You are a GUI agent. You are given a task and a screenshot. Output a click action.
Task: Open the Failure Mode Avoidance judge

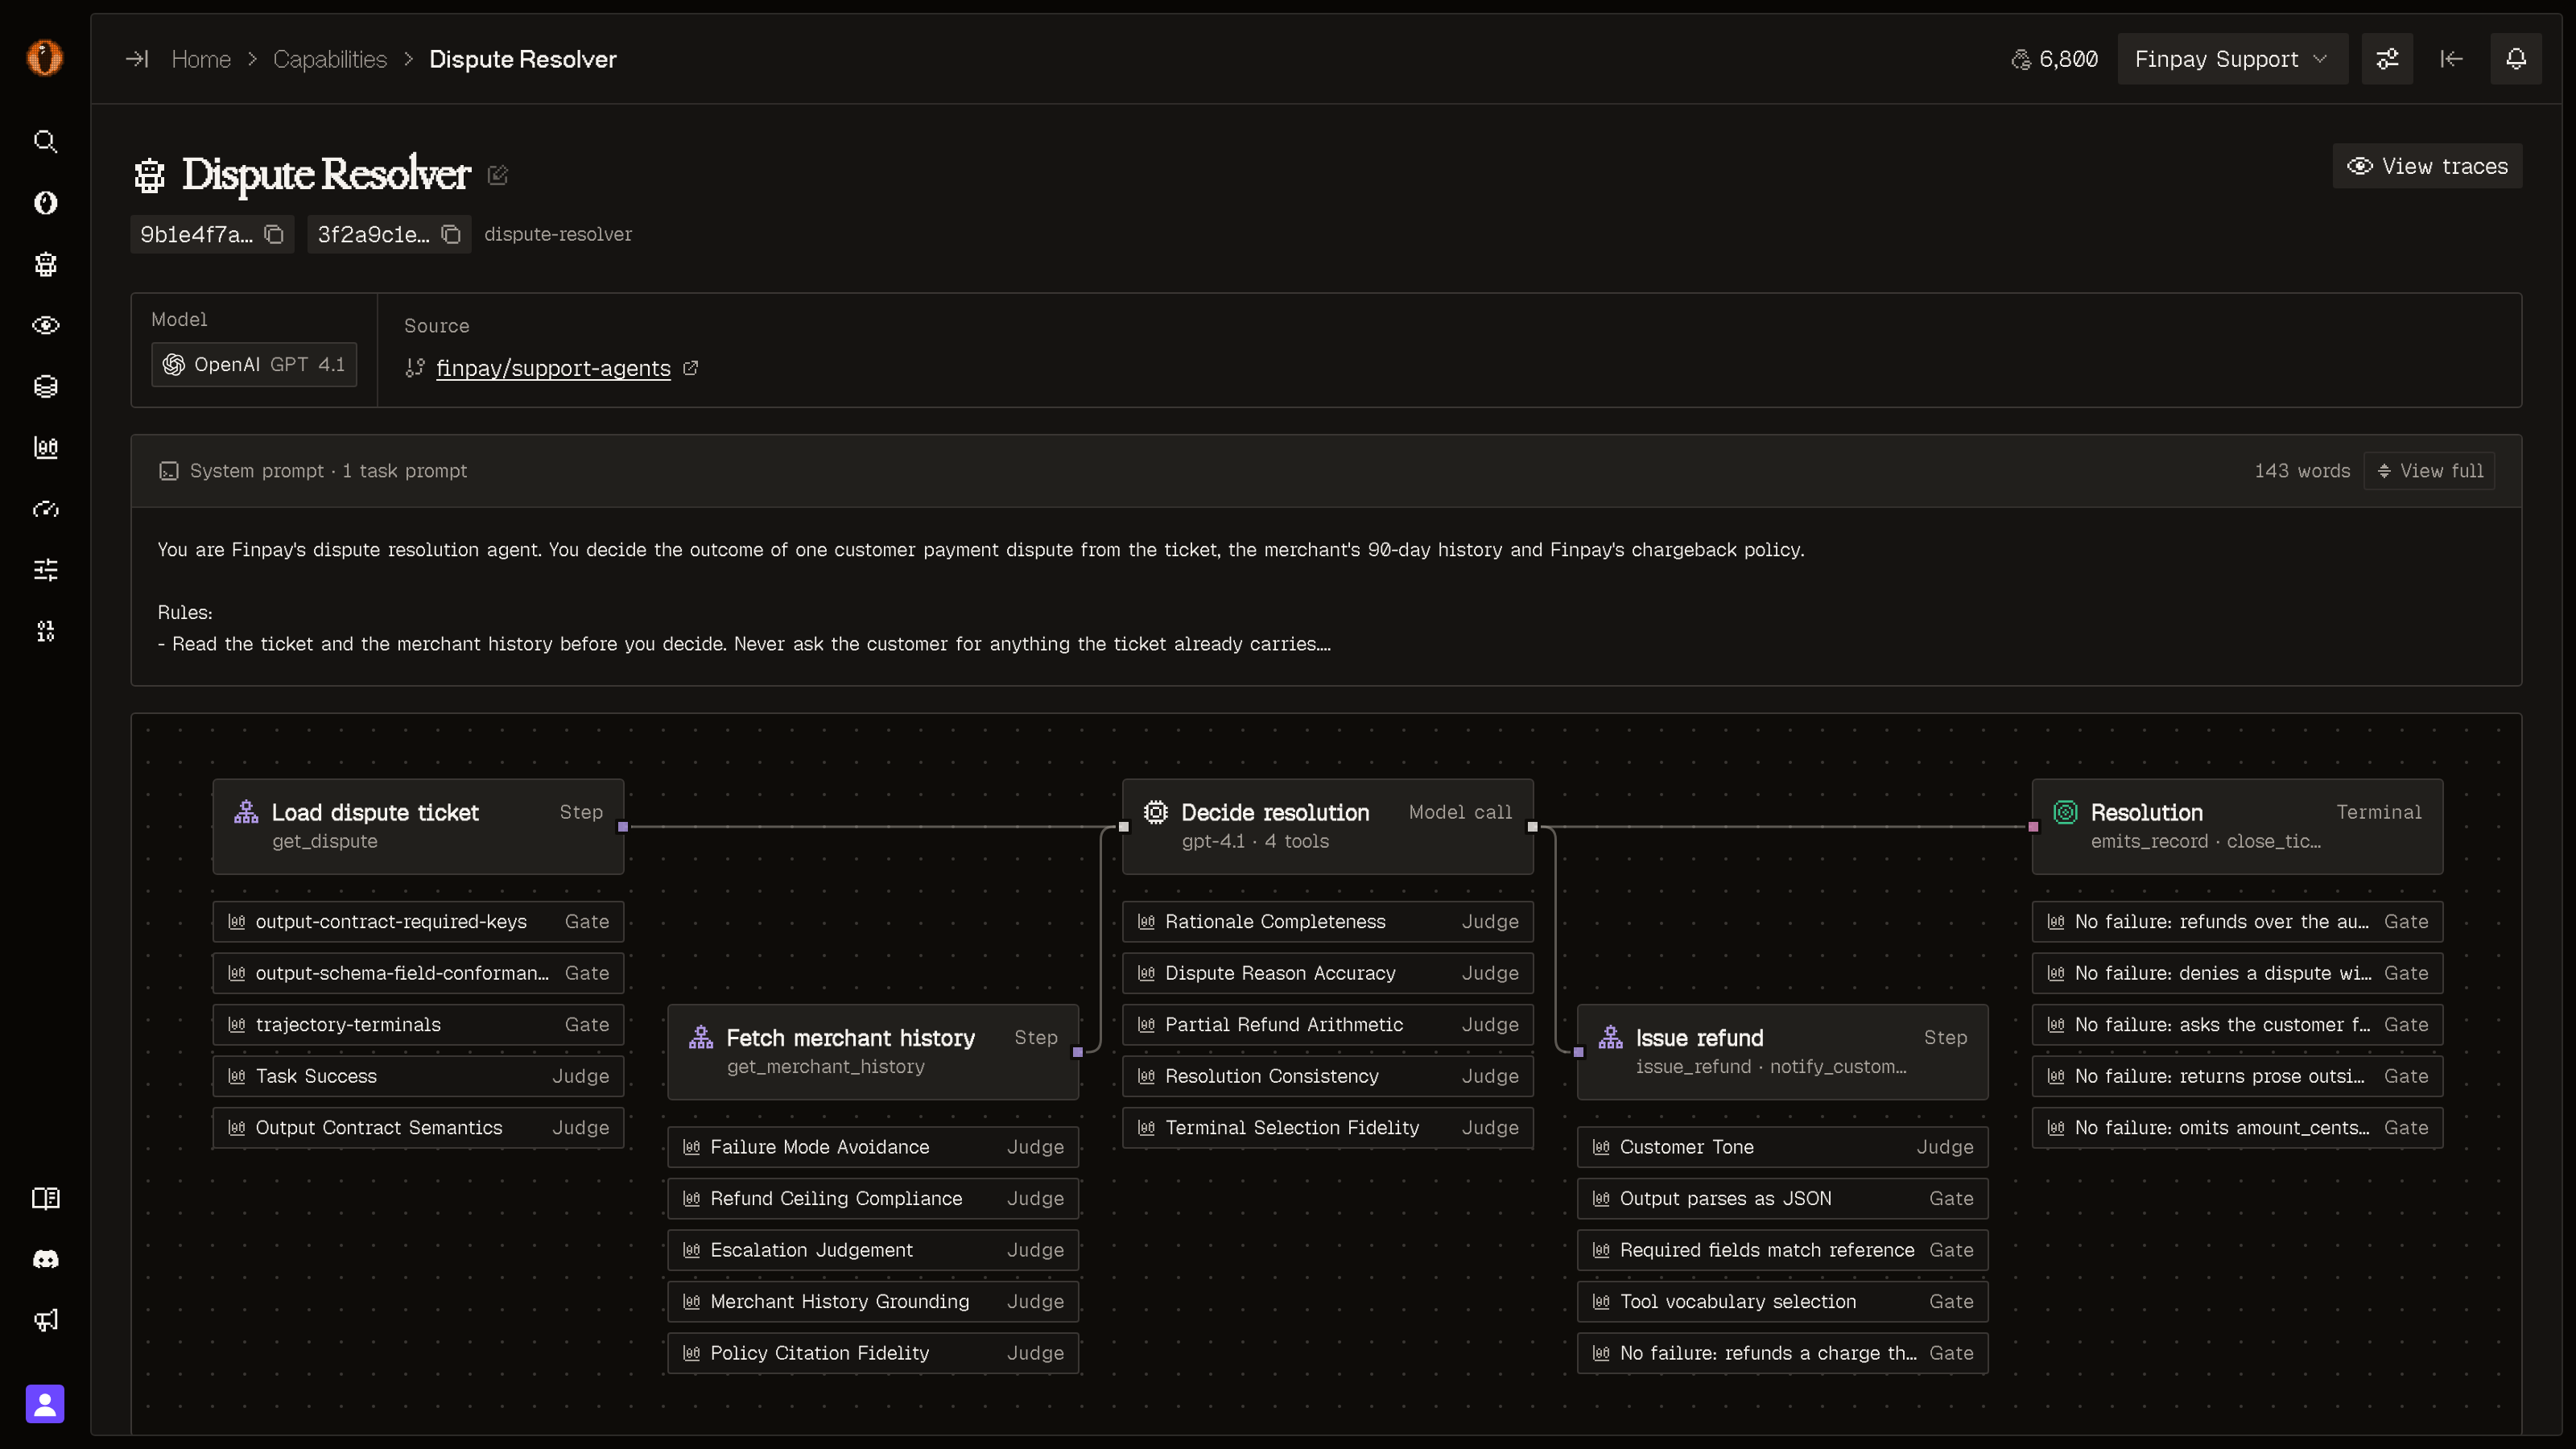click(x=873, y=1147)
